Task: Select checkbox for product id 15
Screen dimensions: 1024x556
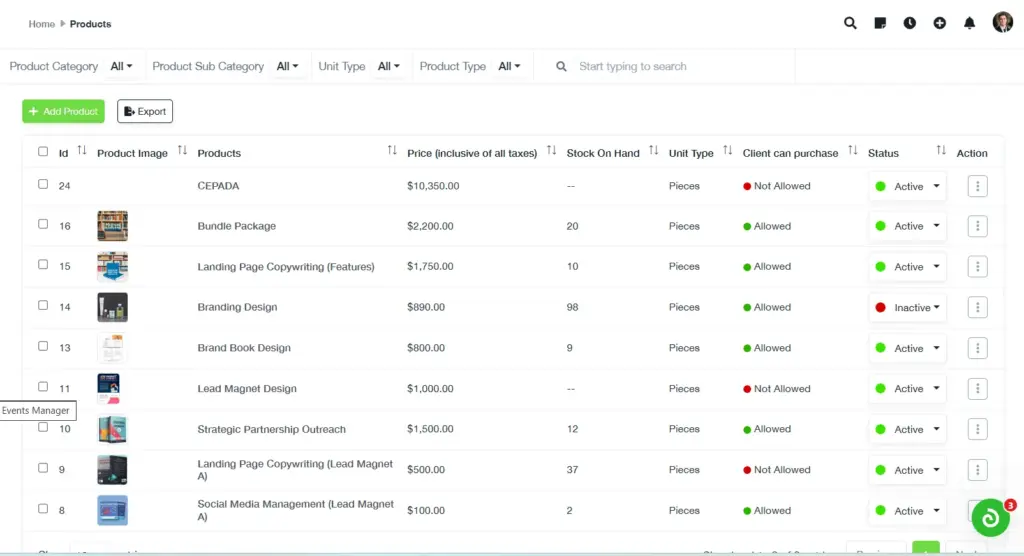Action: coord(42,265)
